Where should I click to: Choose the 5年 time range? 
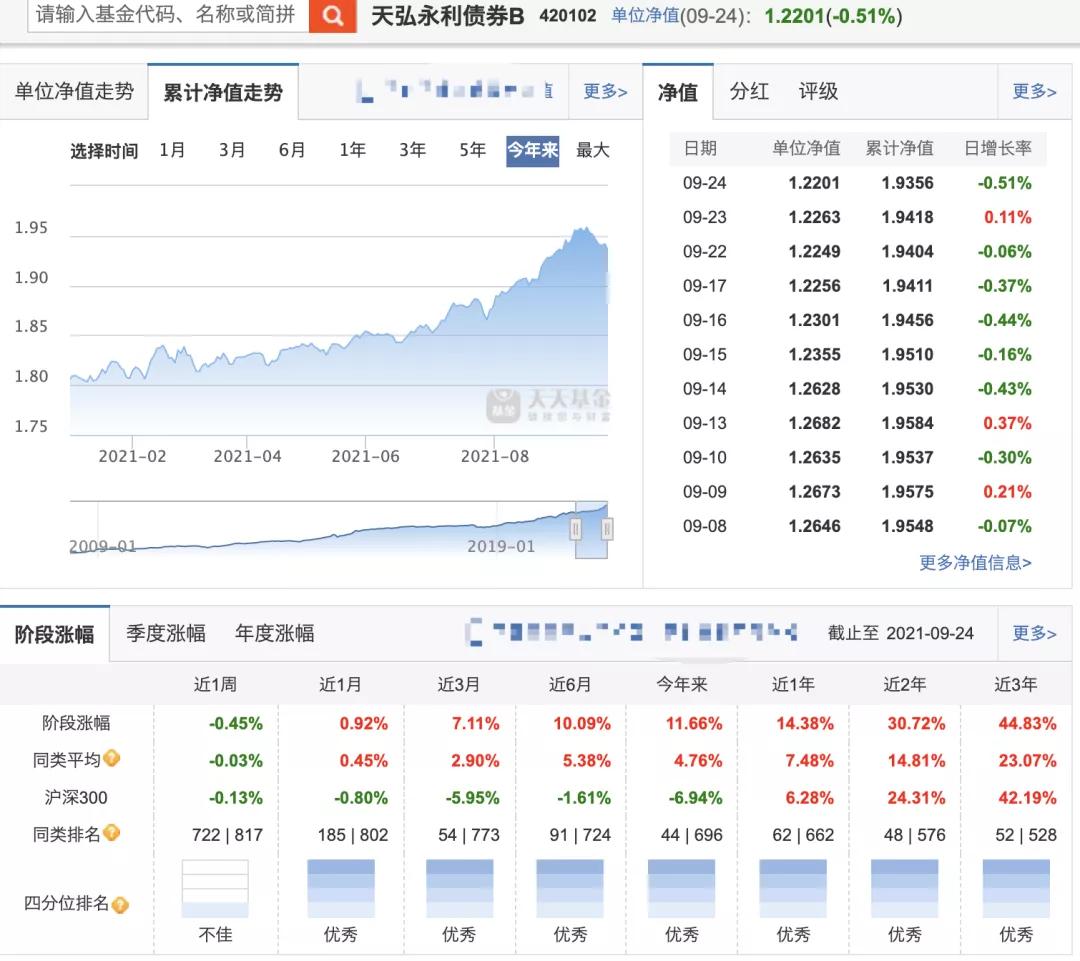click(472, 149)
